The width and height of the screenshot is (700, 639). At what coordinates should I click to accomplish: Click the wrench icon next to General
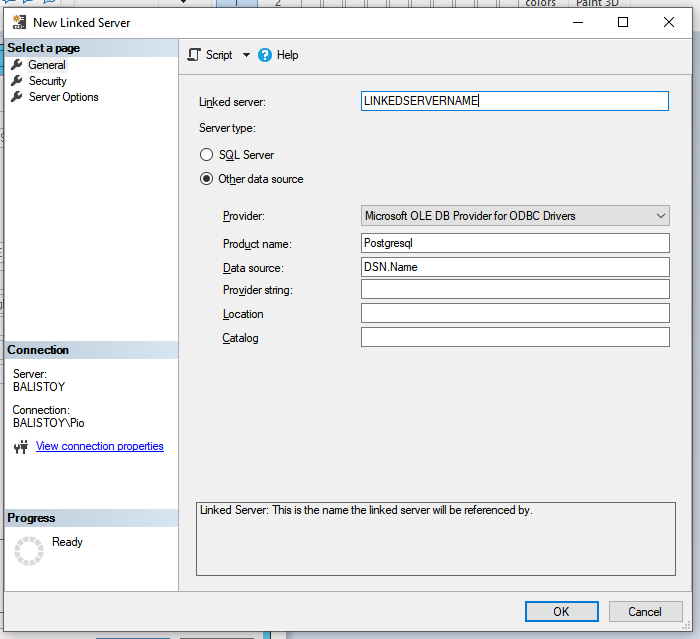click(17, 65)
